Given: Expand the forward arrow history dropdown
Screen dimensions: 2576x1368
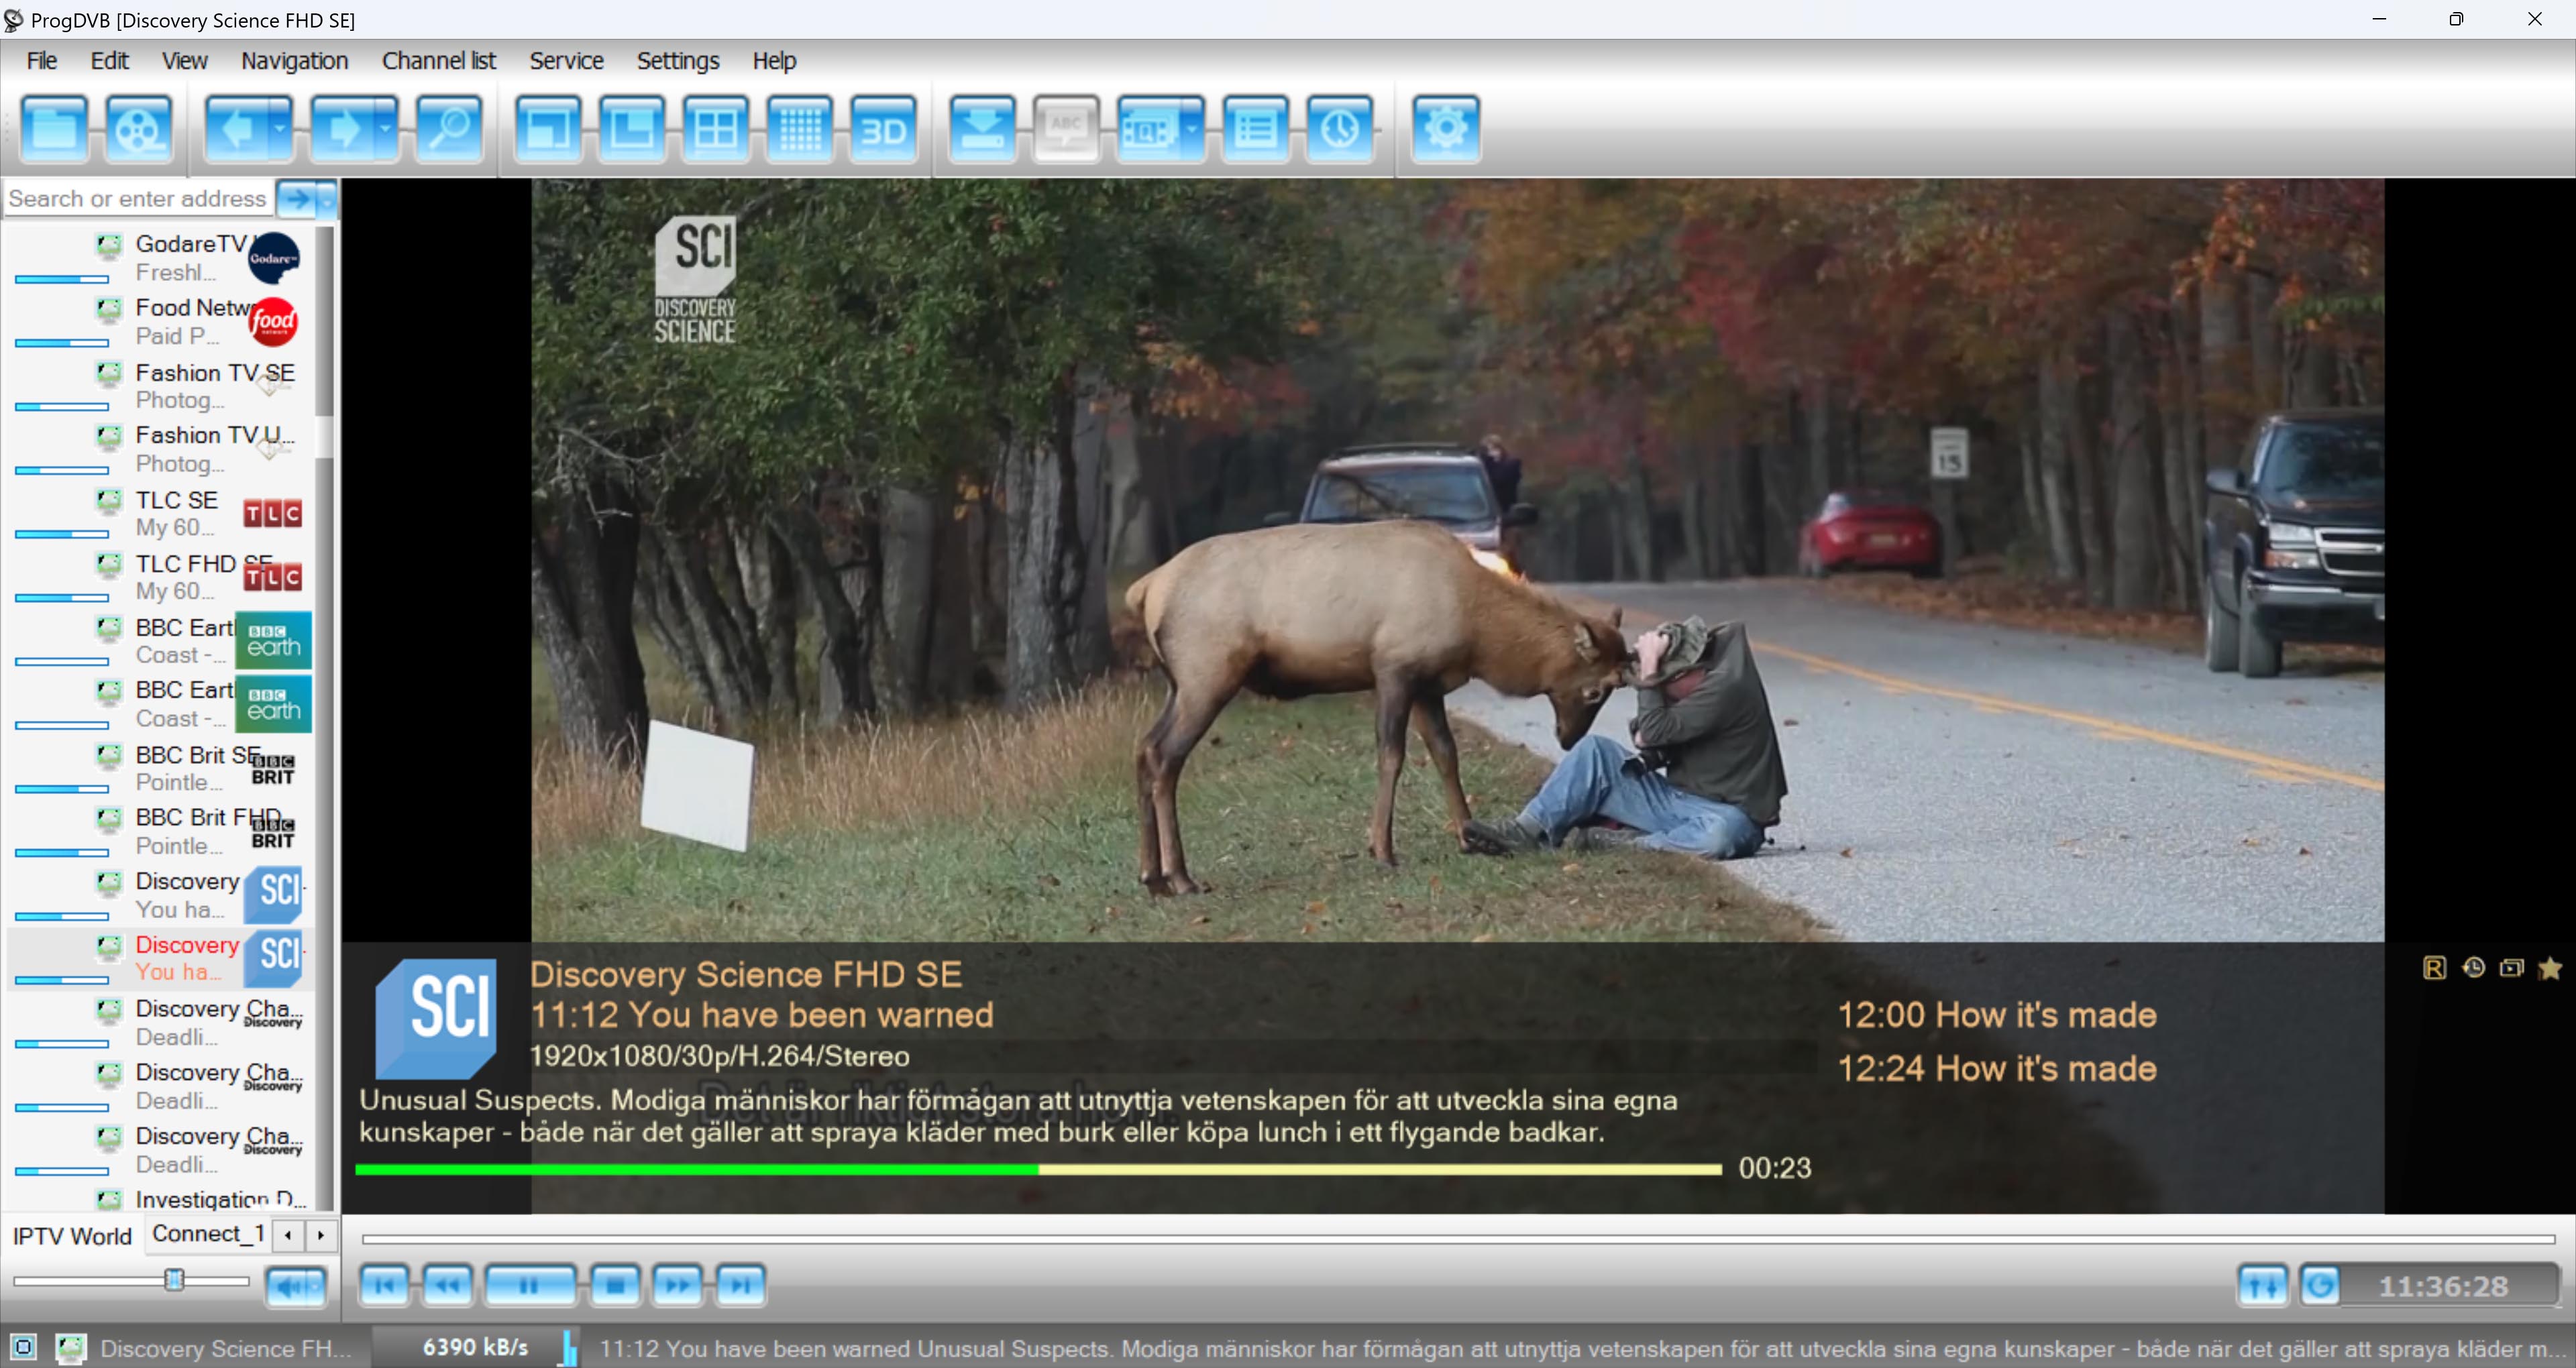Looking at the screenshot, I should pyautogui.click(x=386, y=128).
